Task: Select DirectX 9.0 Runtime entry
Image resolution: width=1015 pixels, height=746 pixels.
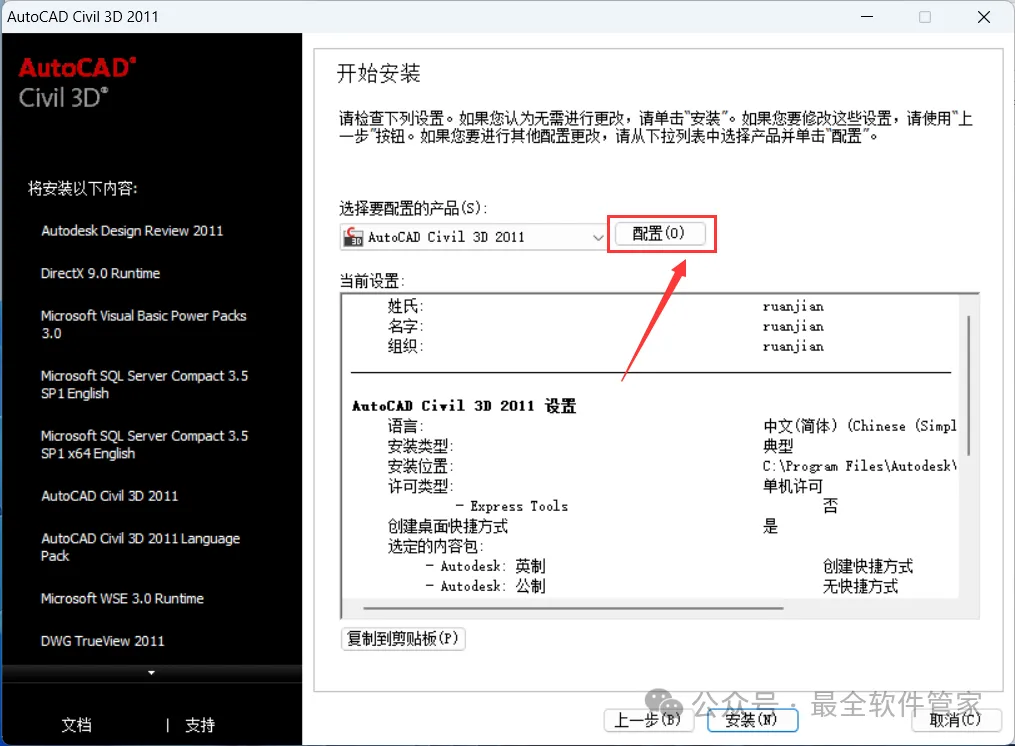Action: click(100, 273)
